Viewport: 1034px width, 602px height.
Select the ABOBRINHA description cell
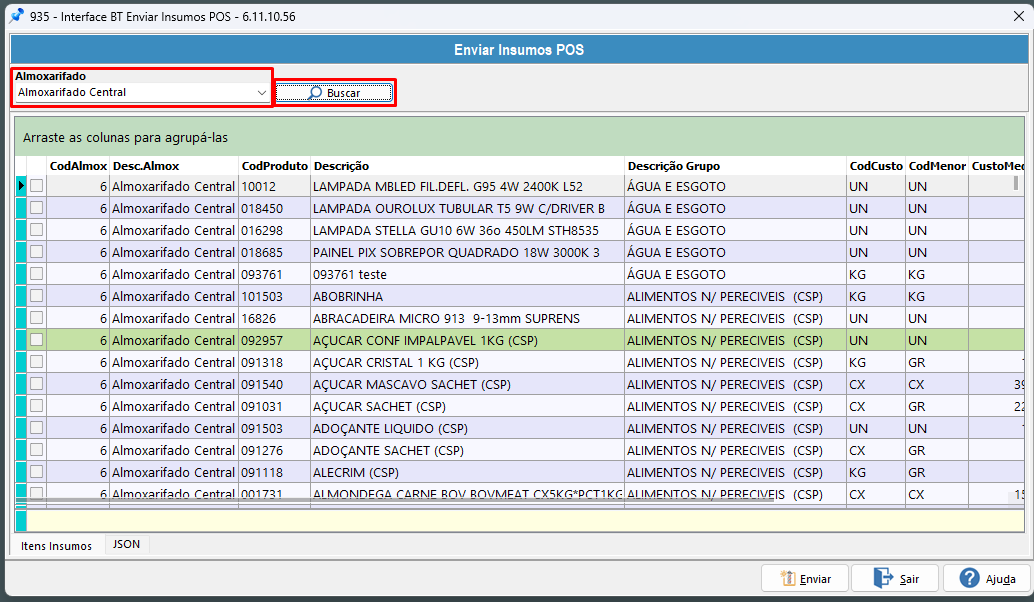click(467, 296)
